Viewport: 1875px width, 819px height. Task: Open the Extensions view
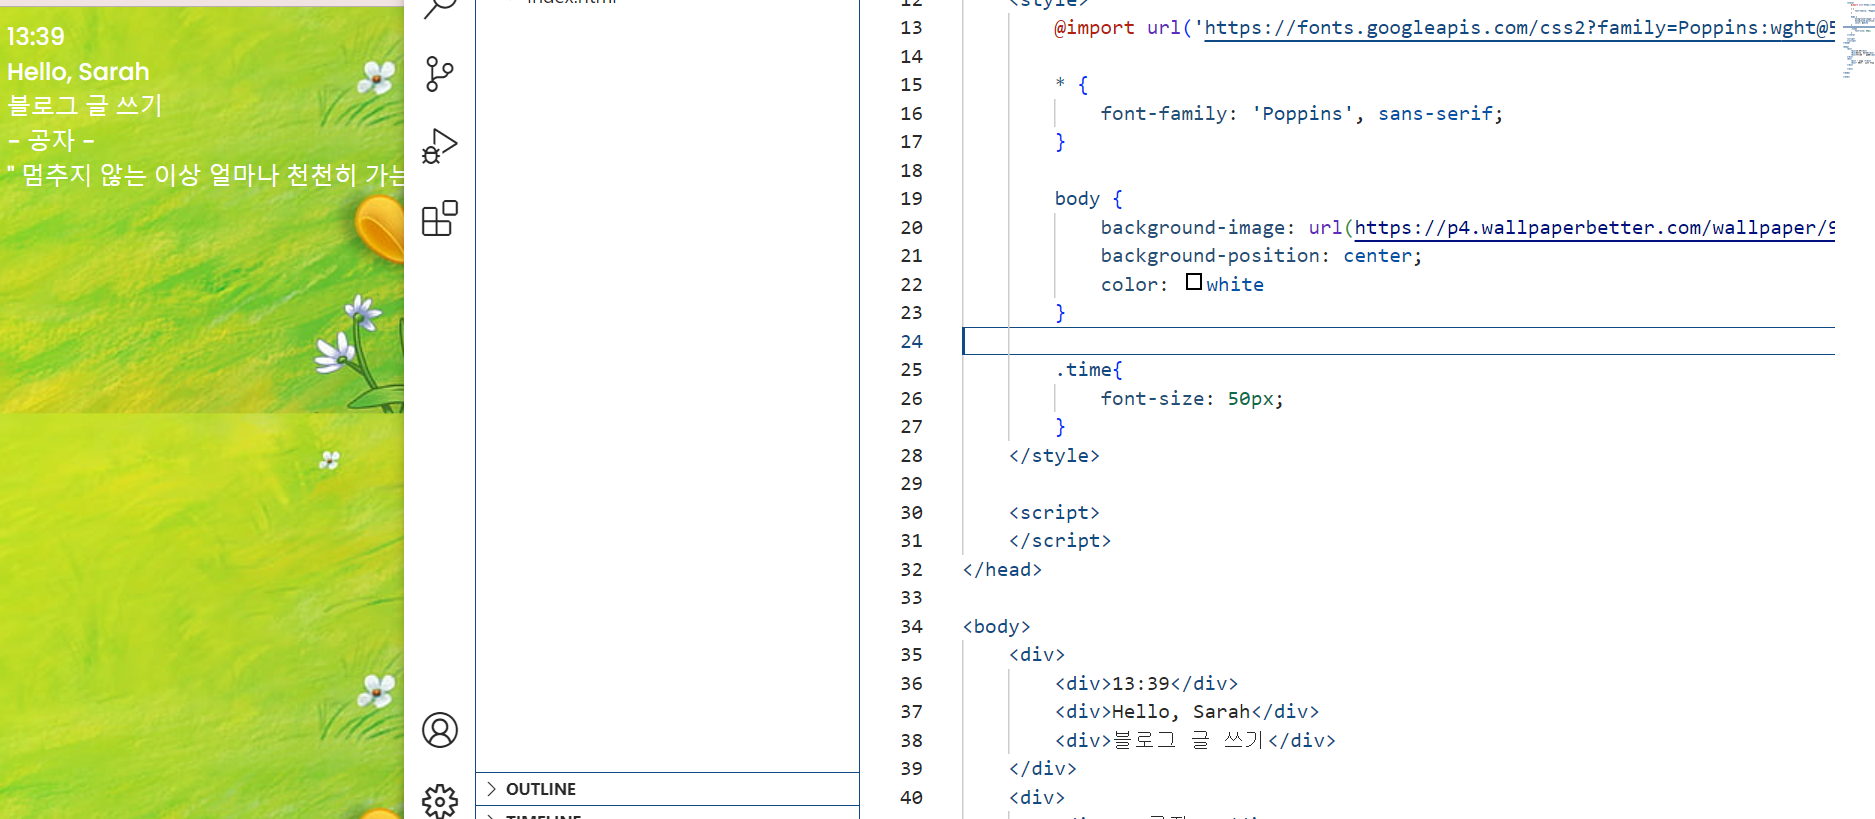439,218
